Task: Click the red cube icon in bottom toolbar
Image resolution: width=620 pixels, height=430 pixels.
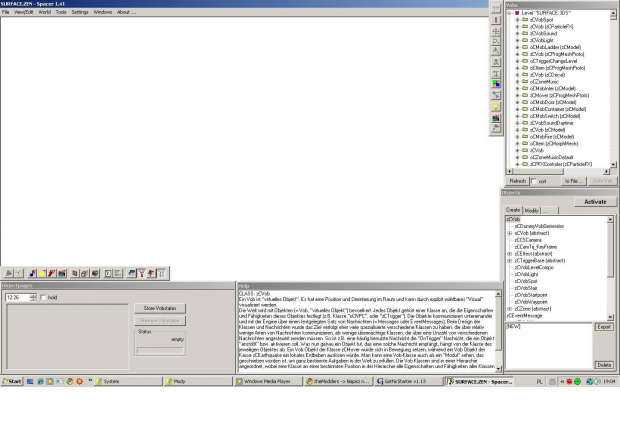Action: click(x=75, y=273)
